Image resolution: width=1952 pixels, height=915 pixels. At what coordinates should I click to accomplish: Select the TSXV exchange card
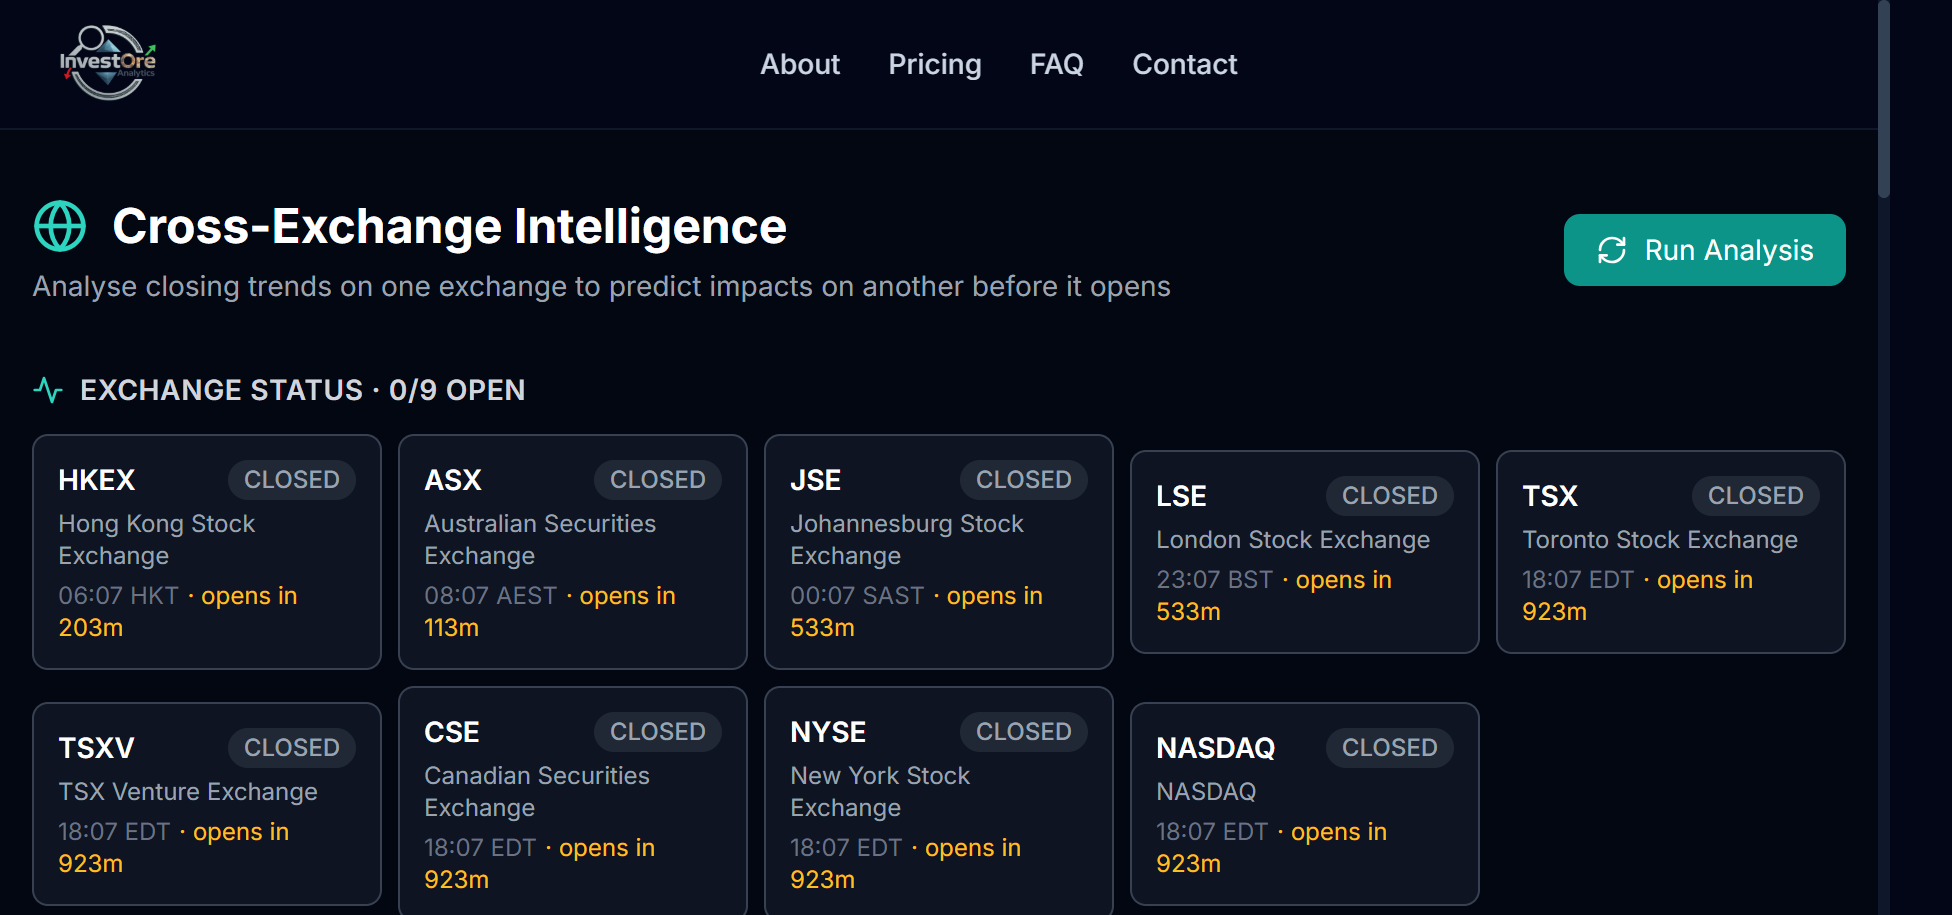pyautogui.click(x=207, y=804)
